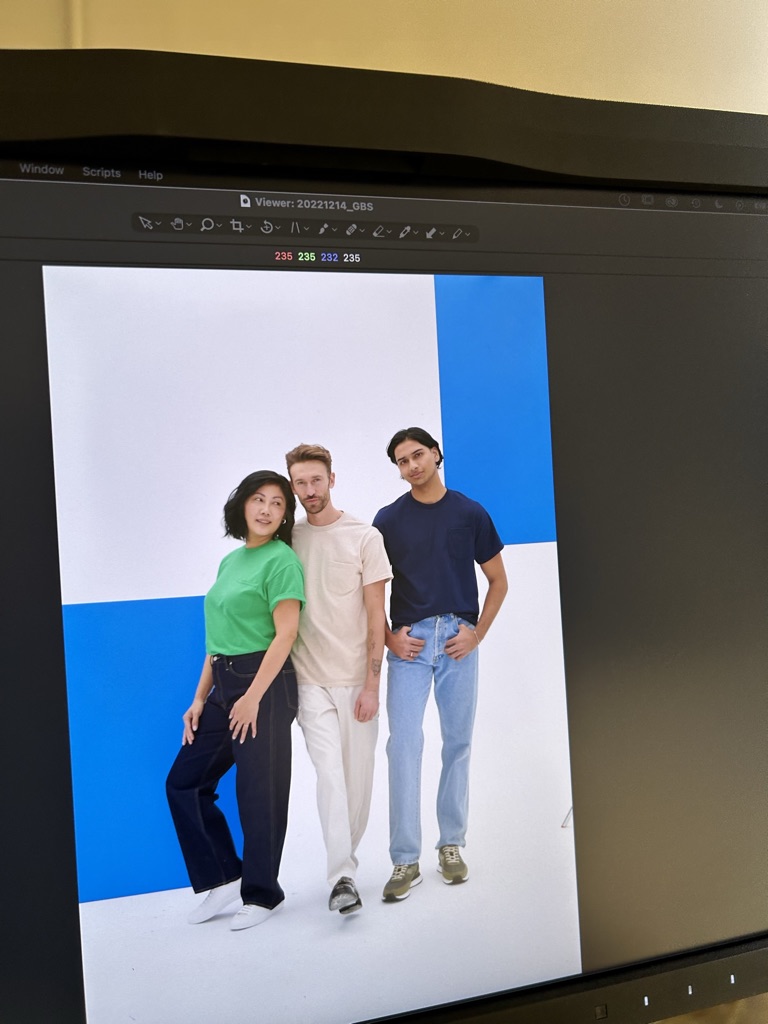Click the blue channel readout 232
The image size is (768, 1024).
click(329, 257)
